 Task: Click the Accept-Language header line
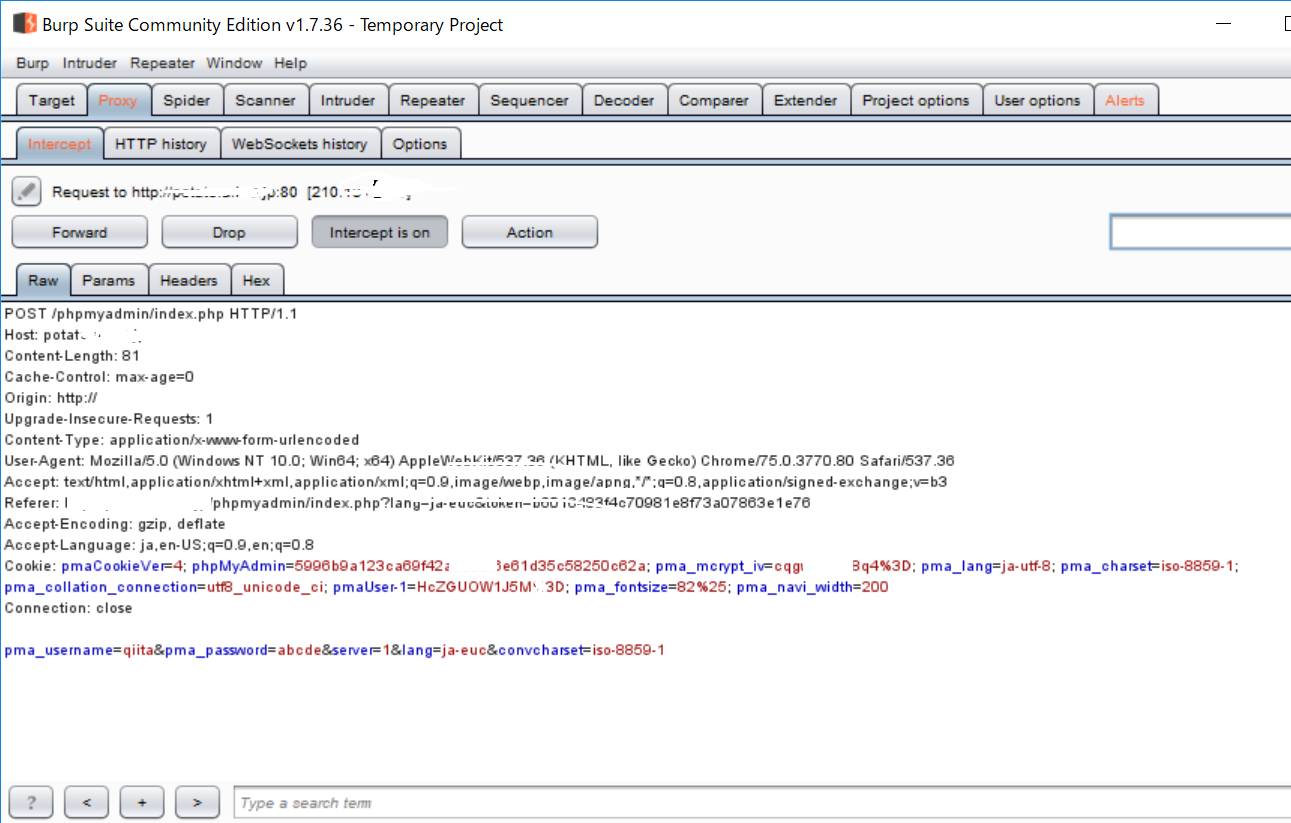[x=159, y=545]
